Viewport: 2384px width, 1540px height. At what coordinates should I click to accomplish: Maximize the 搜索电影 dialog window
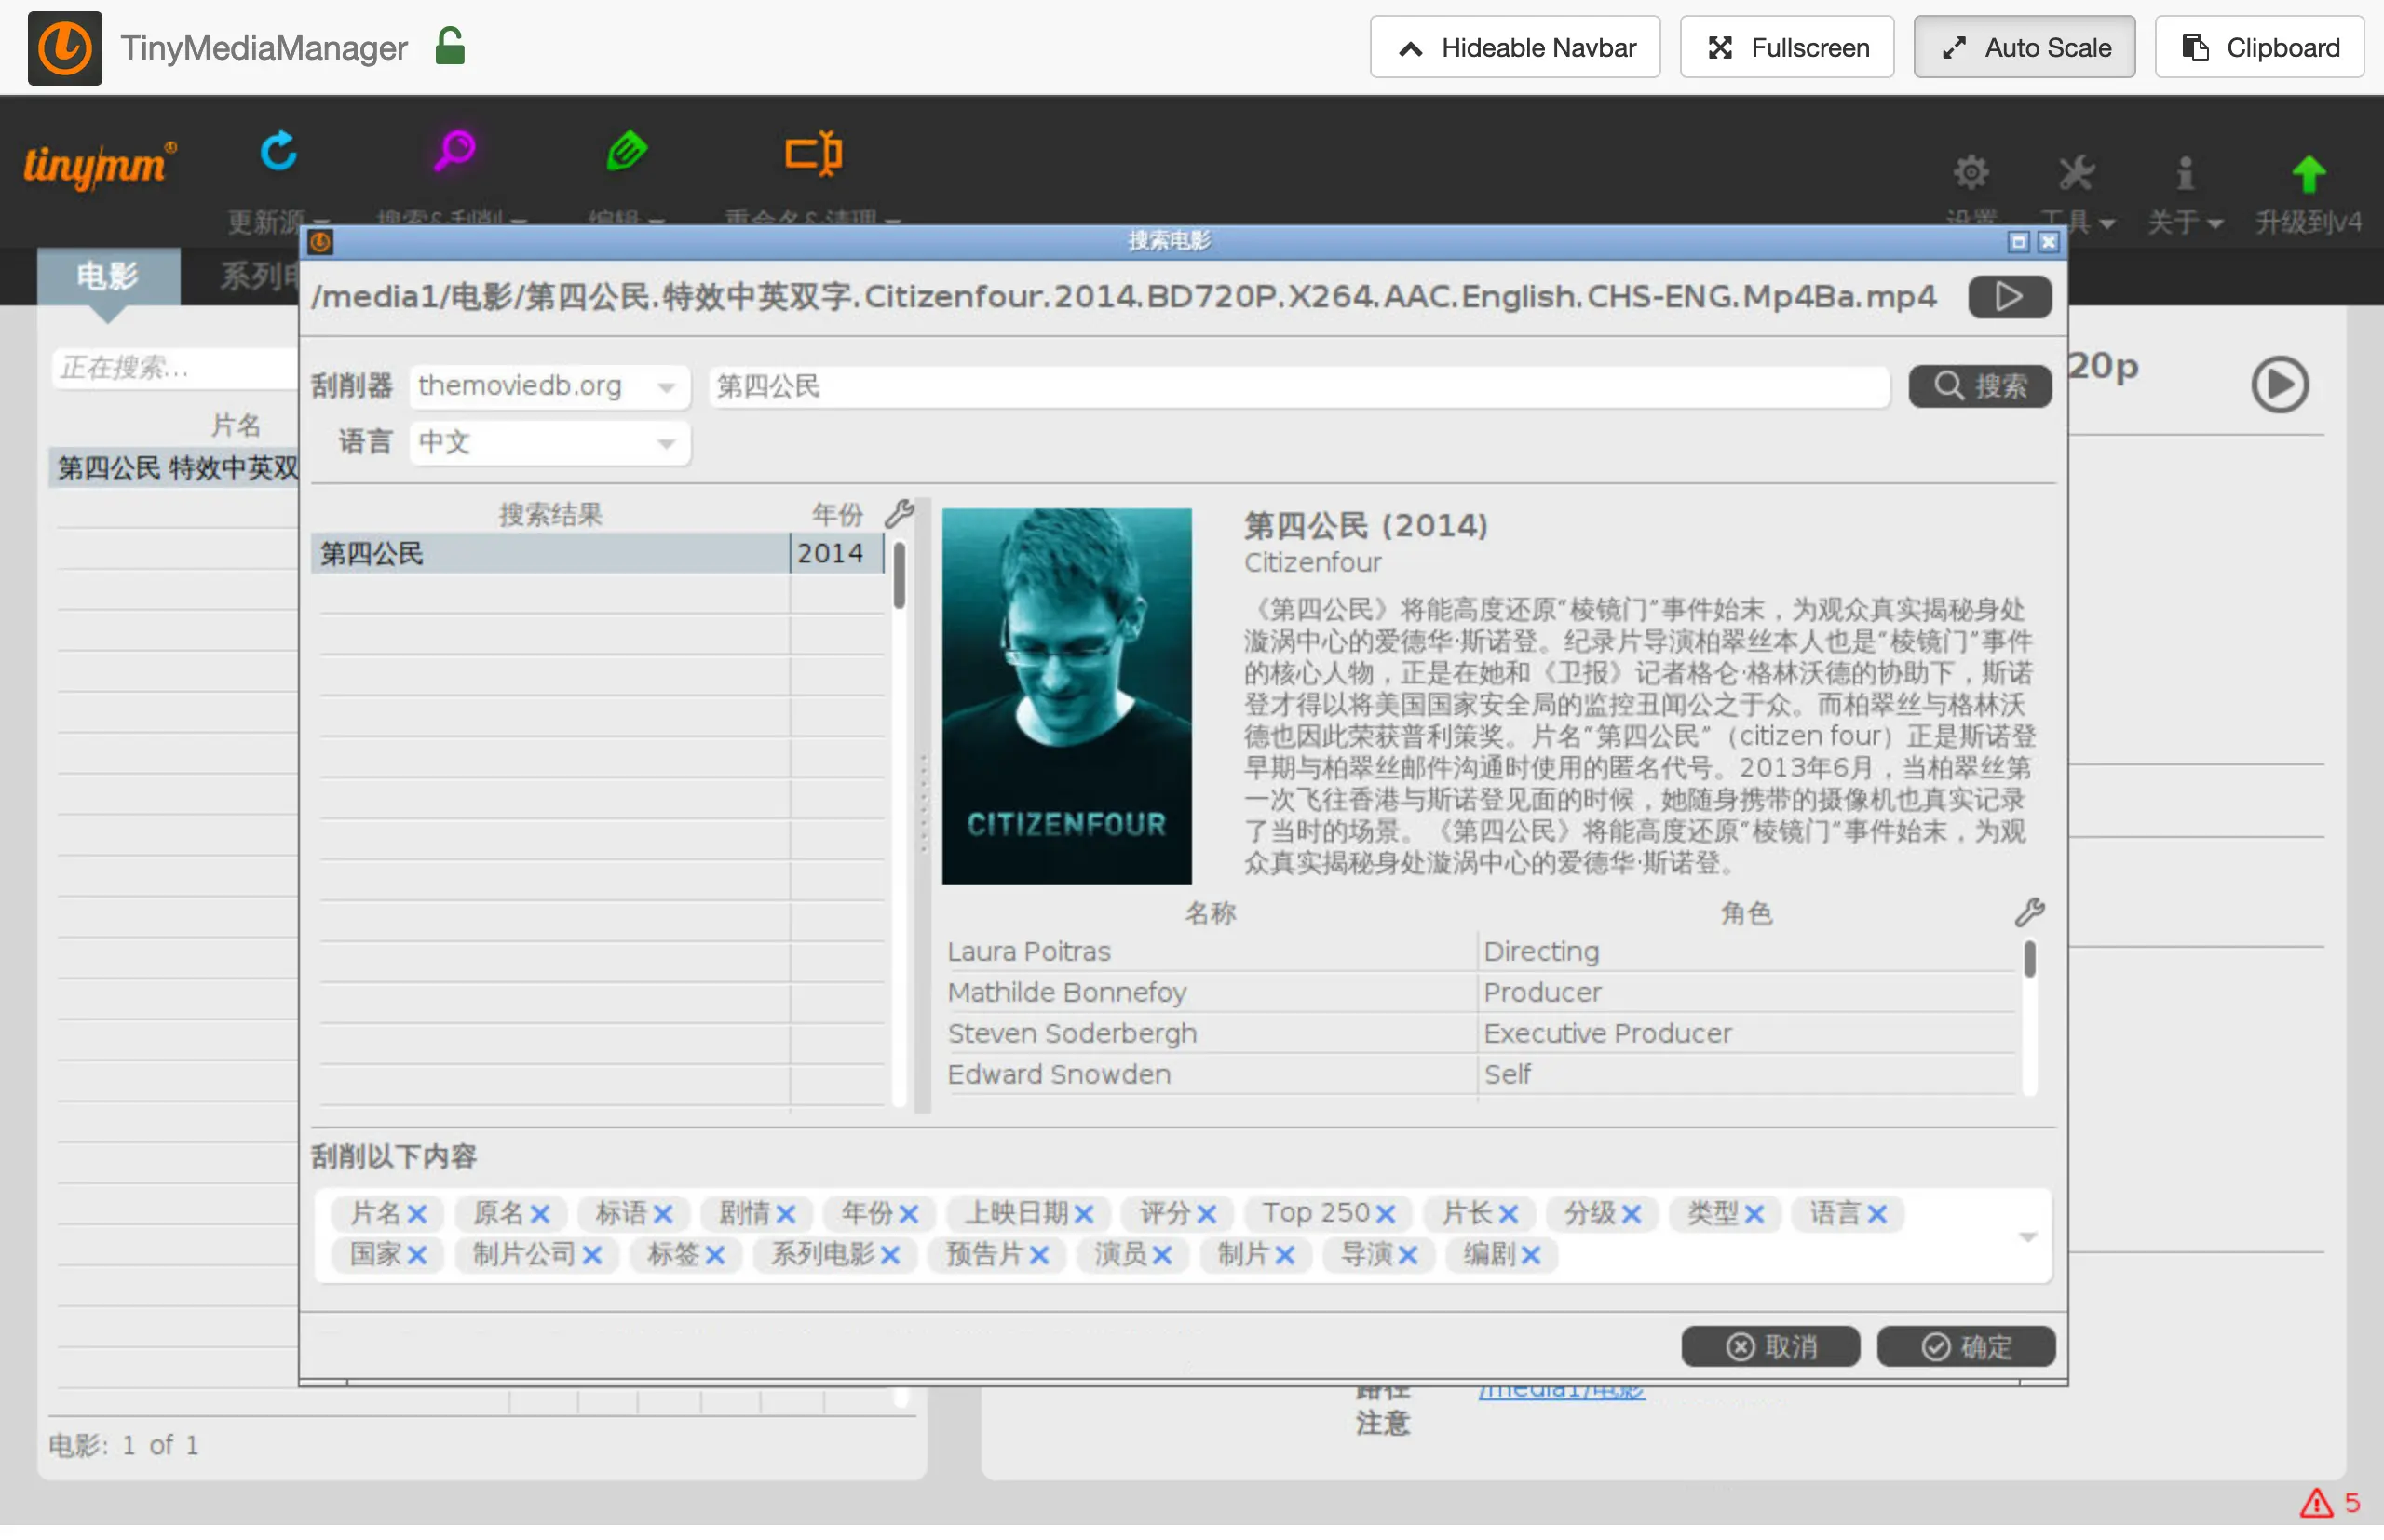2018,242
